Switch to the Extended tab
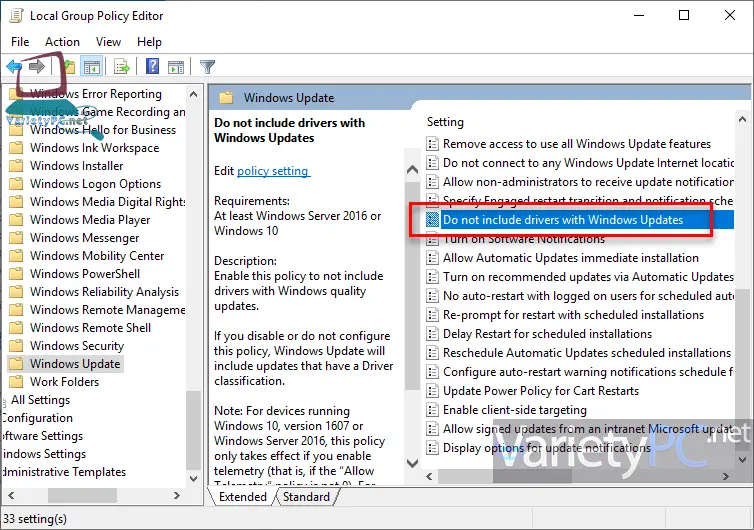 coord(242,497)
